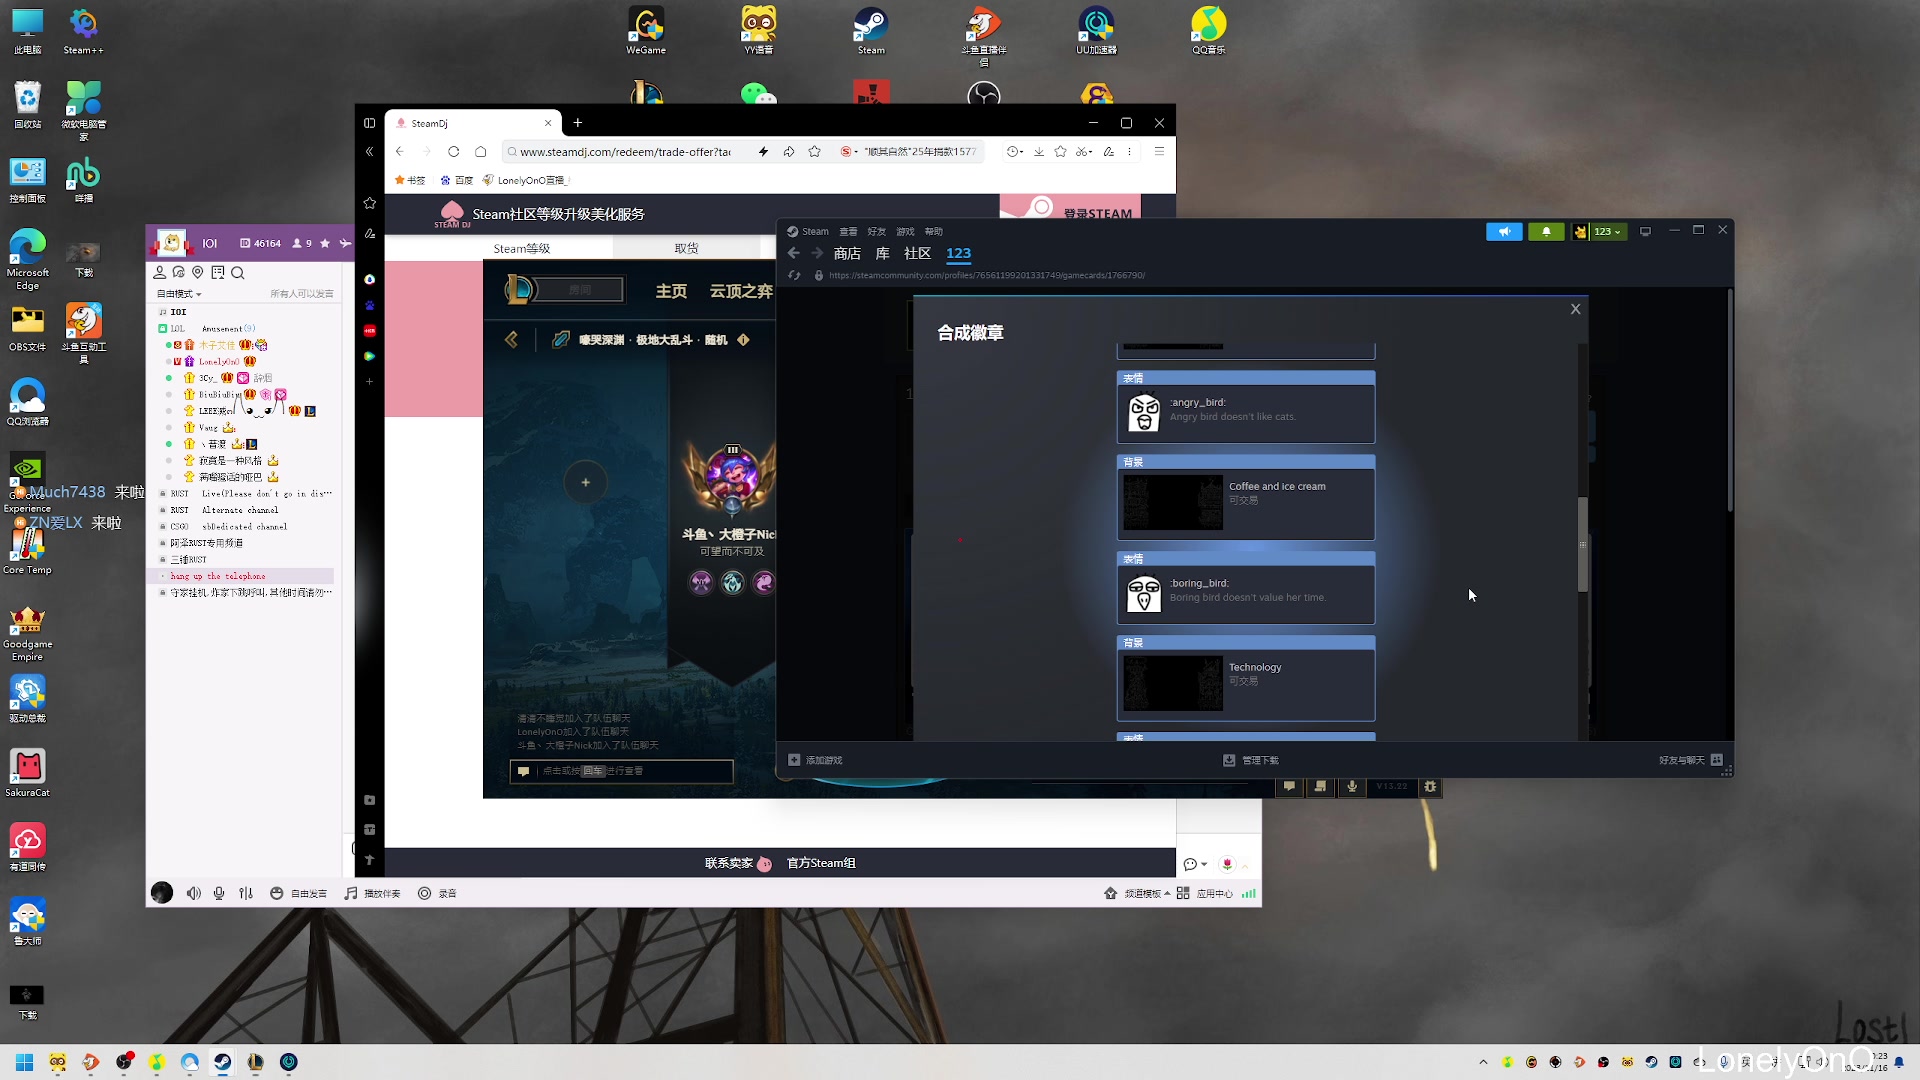Open 云顶之弈 in League client
Viewport: 1920px width, 1080px height.
click(x=741, y=291)
